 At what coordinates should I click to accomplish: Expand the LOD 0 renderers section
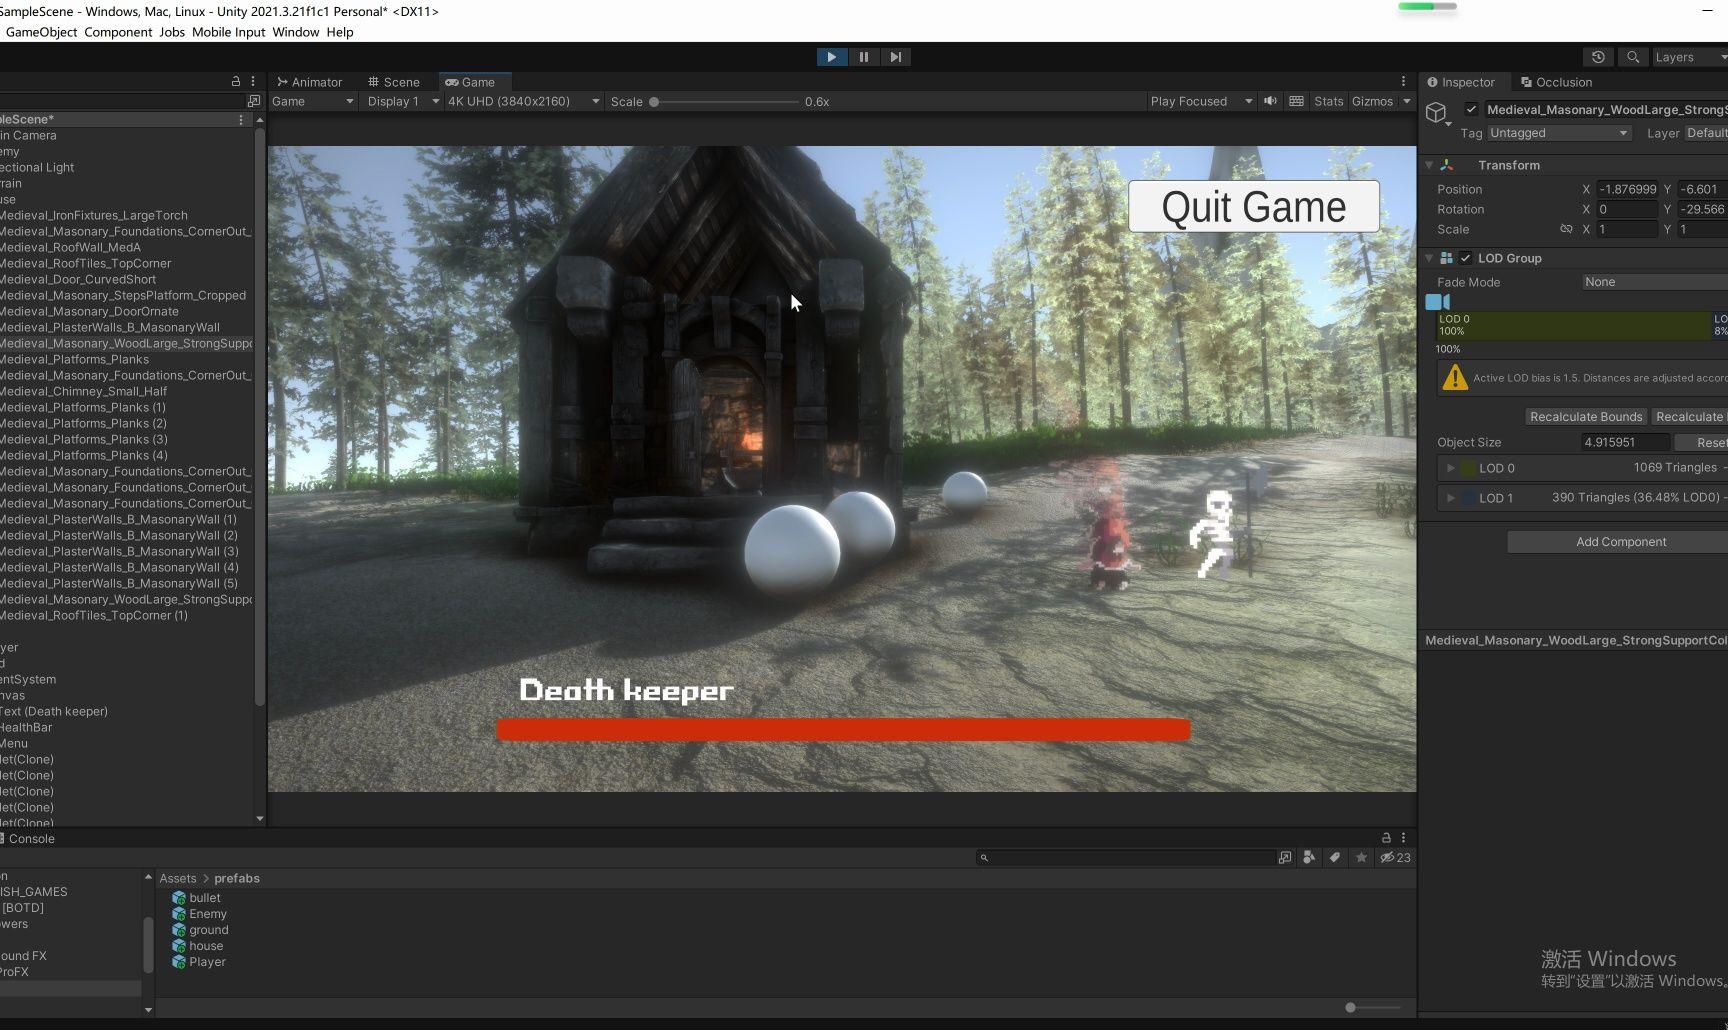pyautogui.click(x=1450, y=468)
